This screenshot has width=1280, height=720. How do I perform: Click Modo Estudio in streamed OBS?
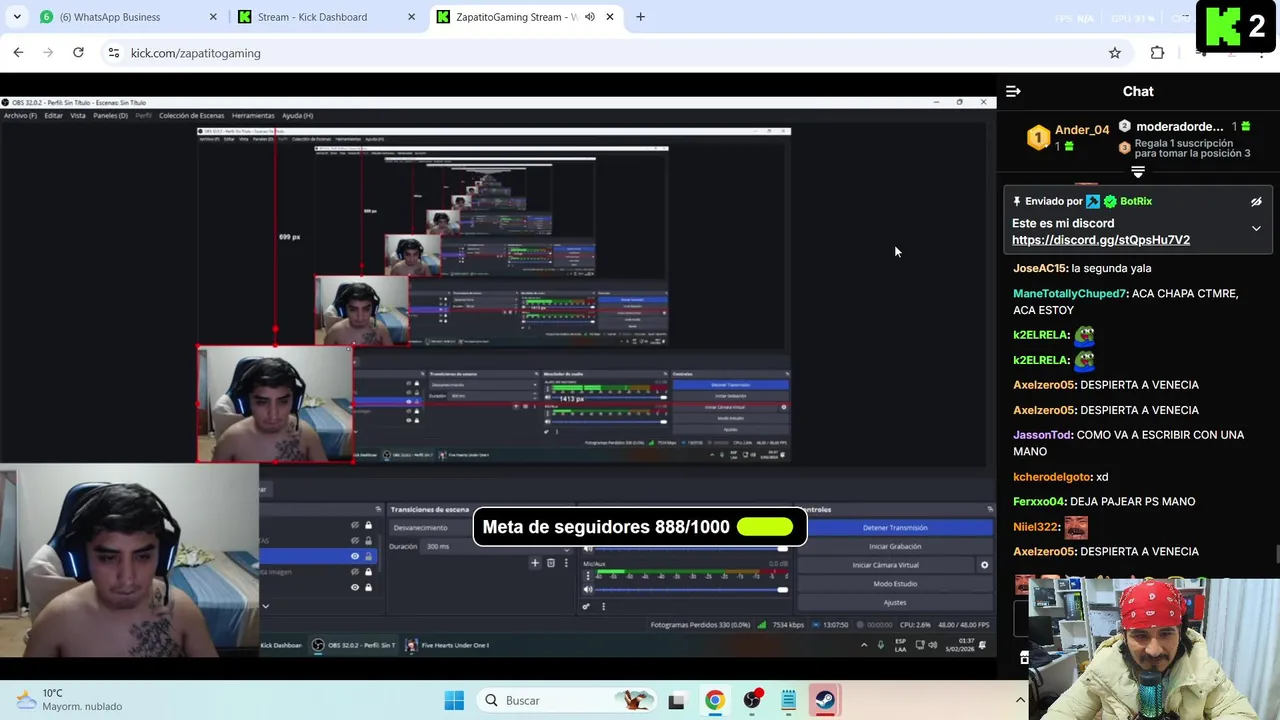[x=895, y=584]
